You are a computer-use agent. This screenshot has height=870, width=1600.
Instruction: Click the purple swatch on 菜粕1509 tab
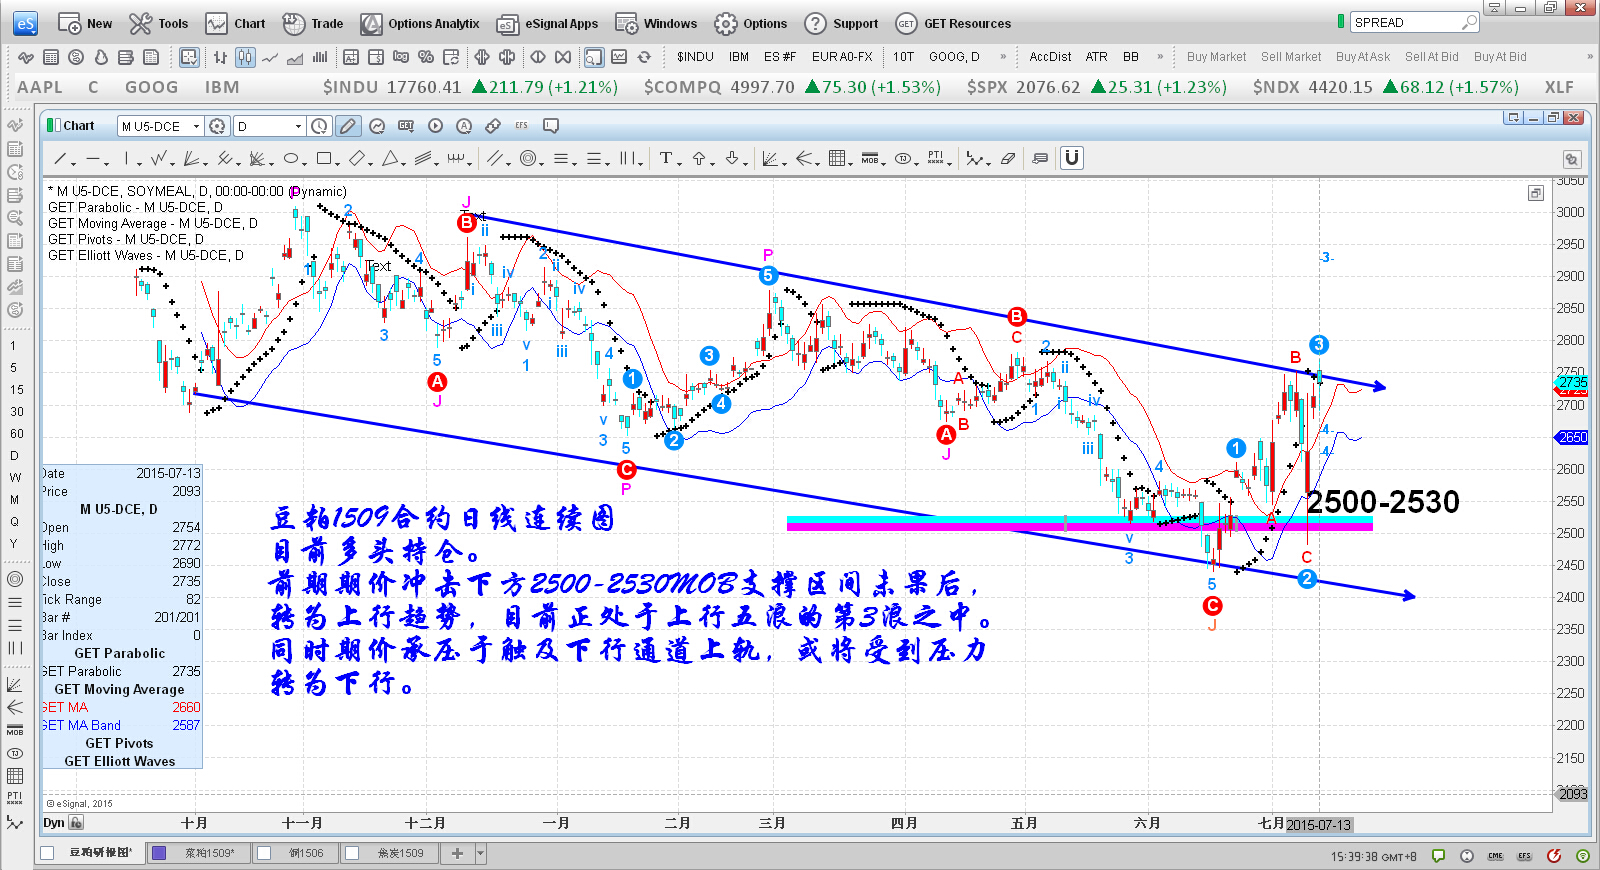coord(158,853)
